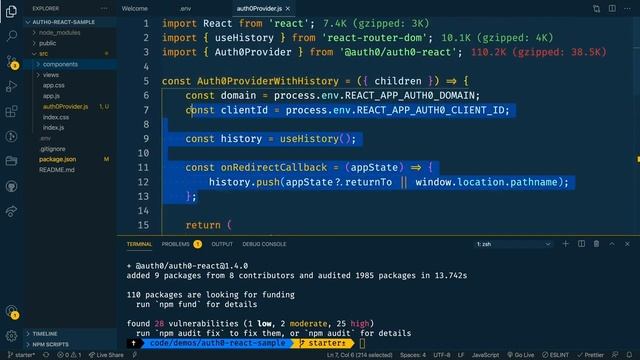Select the auth0Provider.js editor tab
The image size is (640, 360).
(259, 9)
